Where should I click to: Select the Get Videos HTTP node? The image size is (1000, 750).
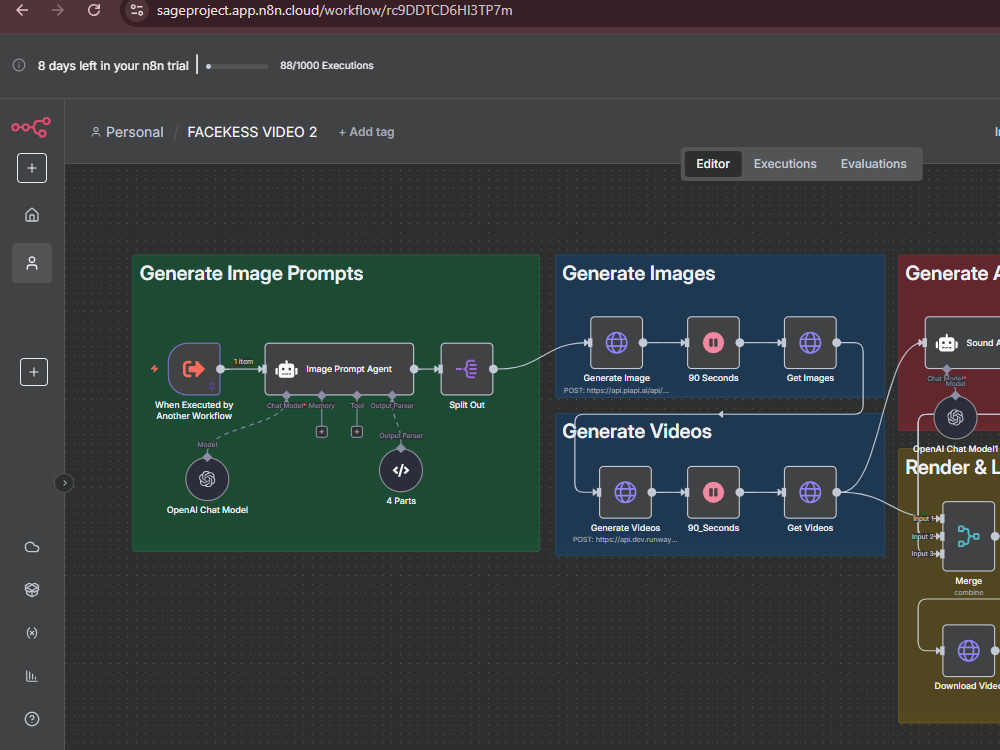810,492
